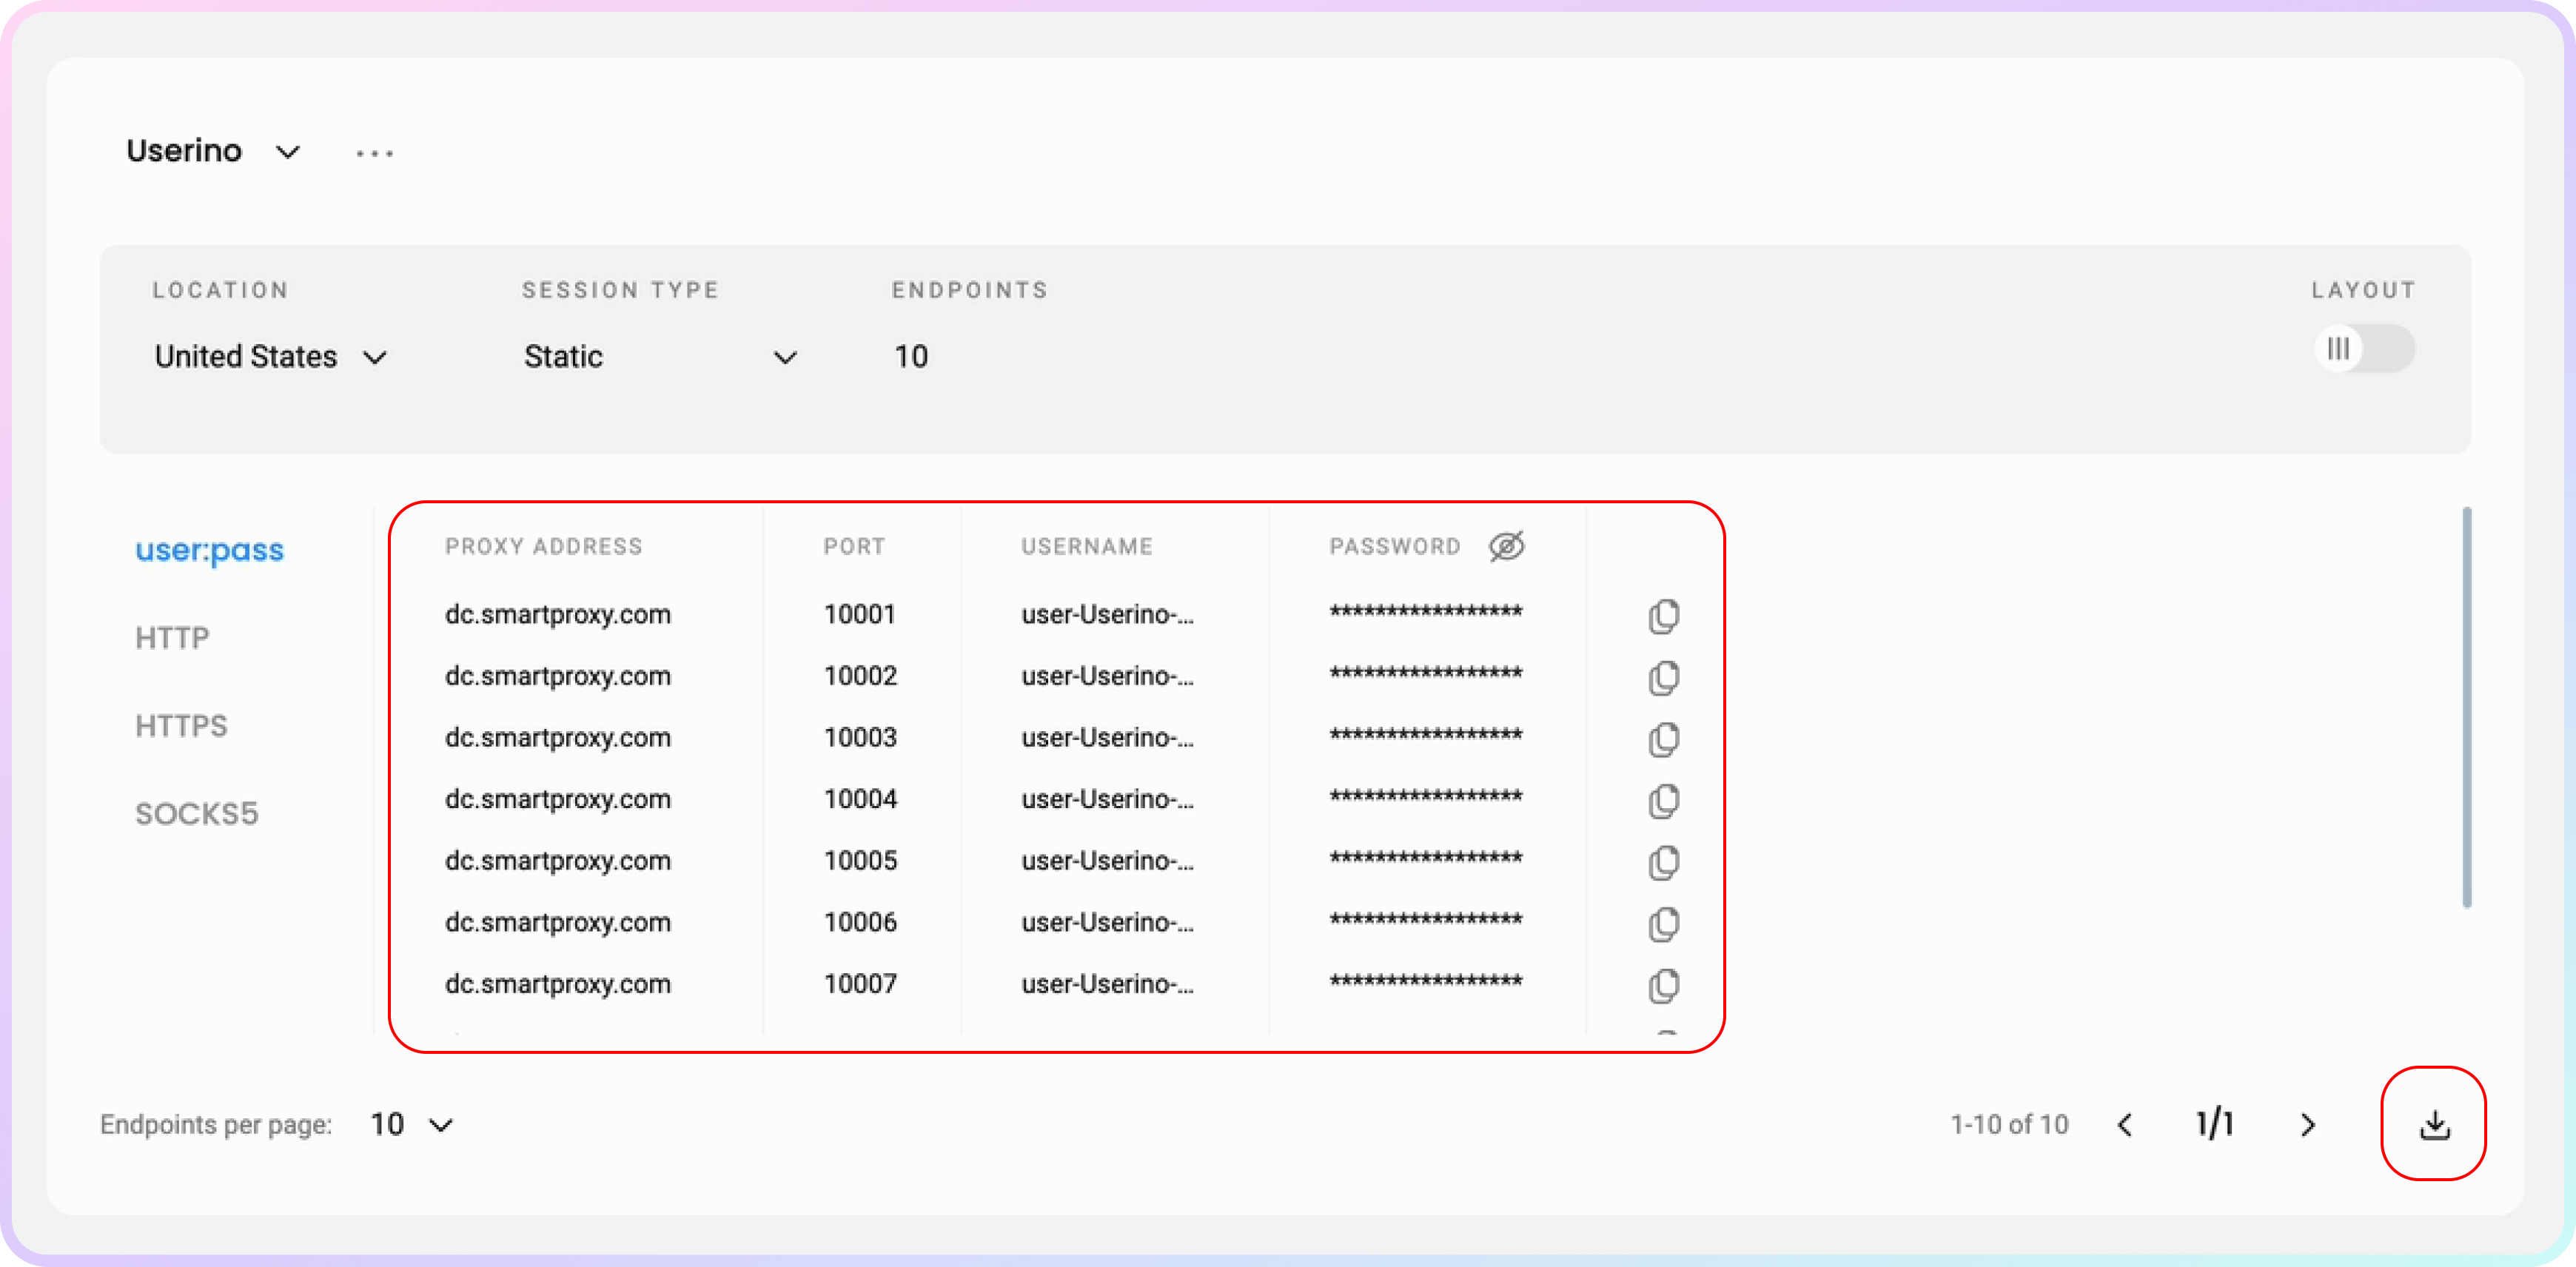This screenshot has width=2576, height=1267.
Task: Copy the port 10005 endpoint row
Action: (x=1663, y=862)
